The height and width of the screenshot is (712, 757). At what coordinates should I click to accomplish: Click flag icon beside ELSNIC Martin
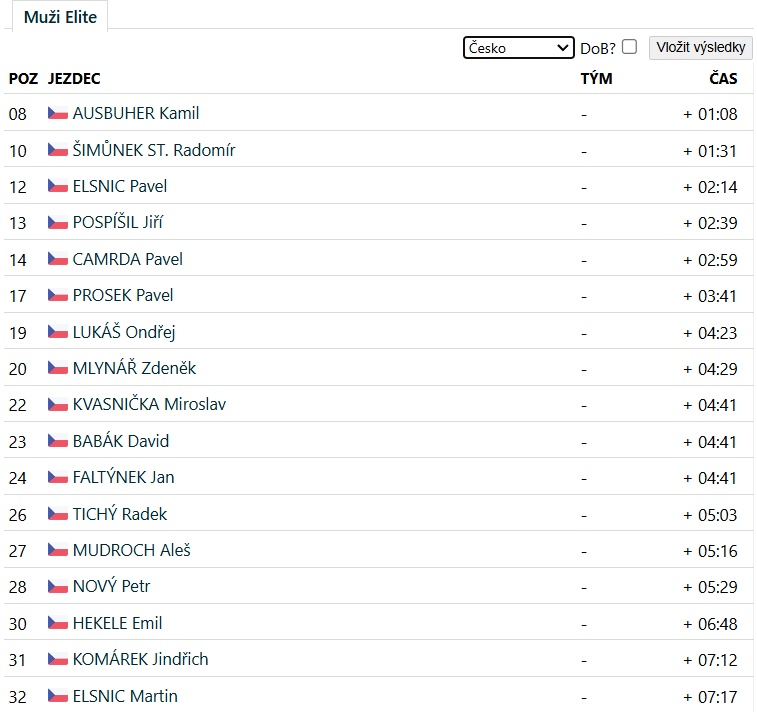coord(58,696)
